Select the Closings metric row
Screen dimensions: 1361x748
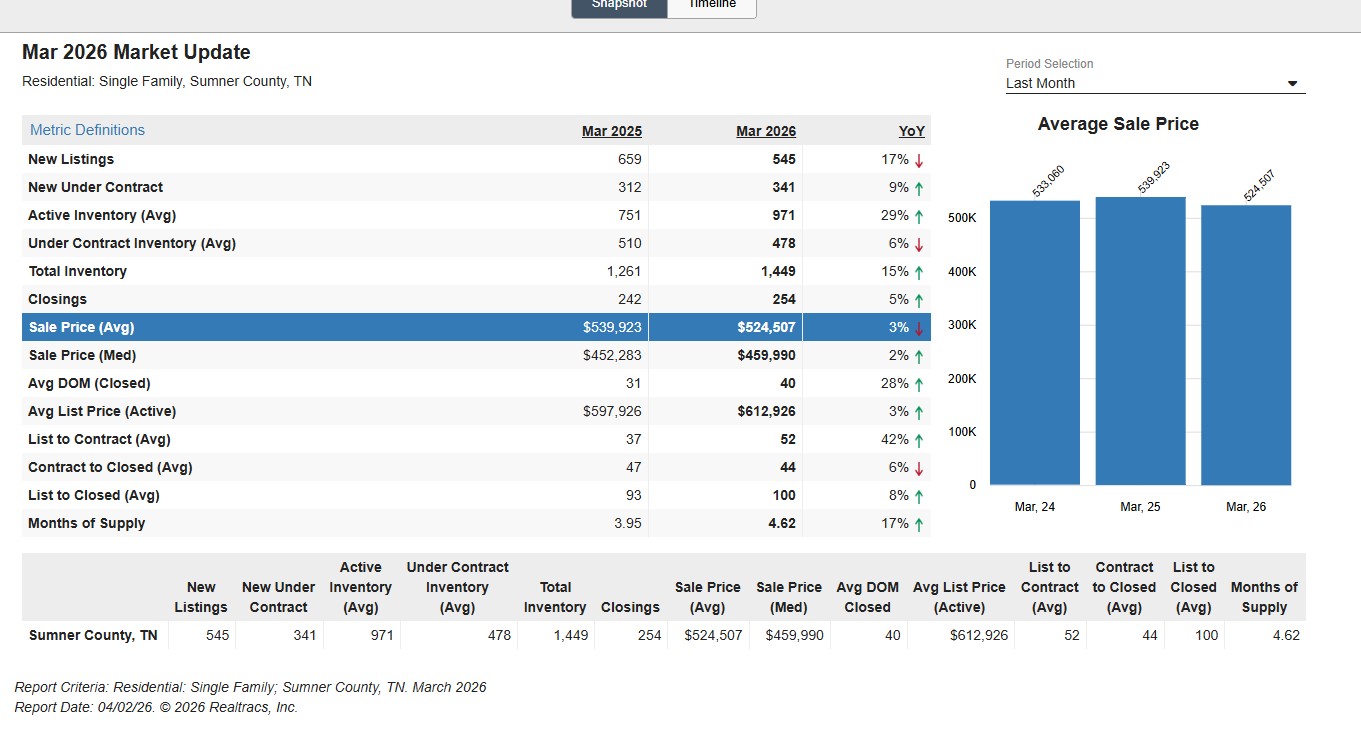[57, 299]
